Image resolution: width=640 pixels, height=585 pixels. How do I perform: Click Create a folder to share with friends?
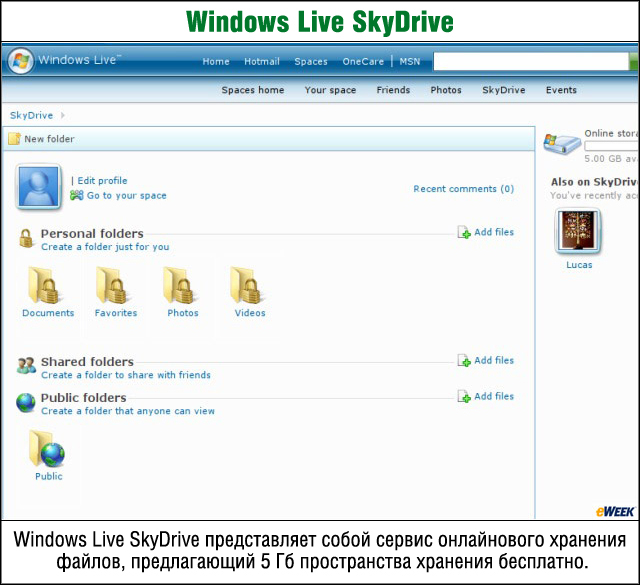pos(126,375)
